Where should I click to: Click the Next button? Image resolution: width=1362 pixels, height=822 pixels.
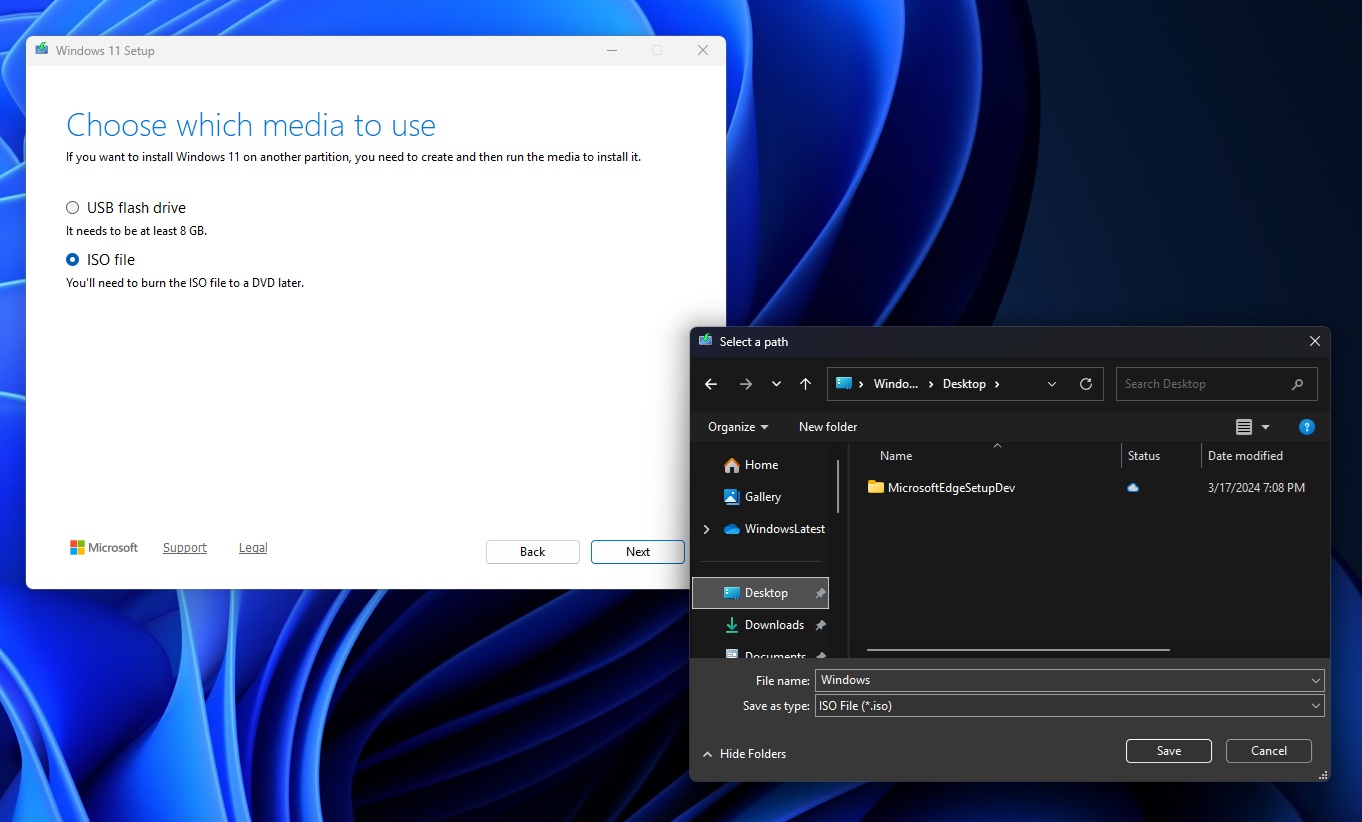click(x=637, y=551)
